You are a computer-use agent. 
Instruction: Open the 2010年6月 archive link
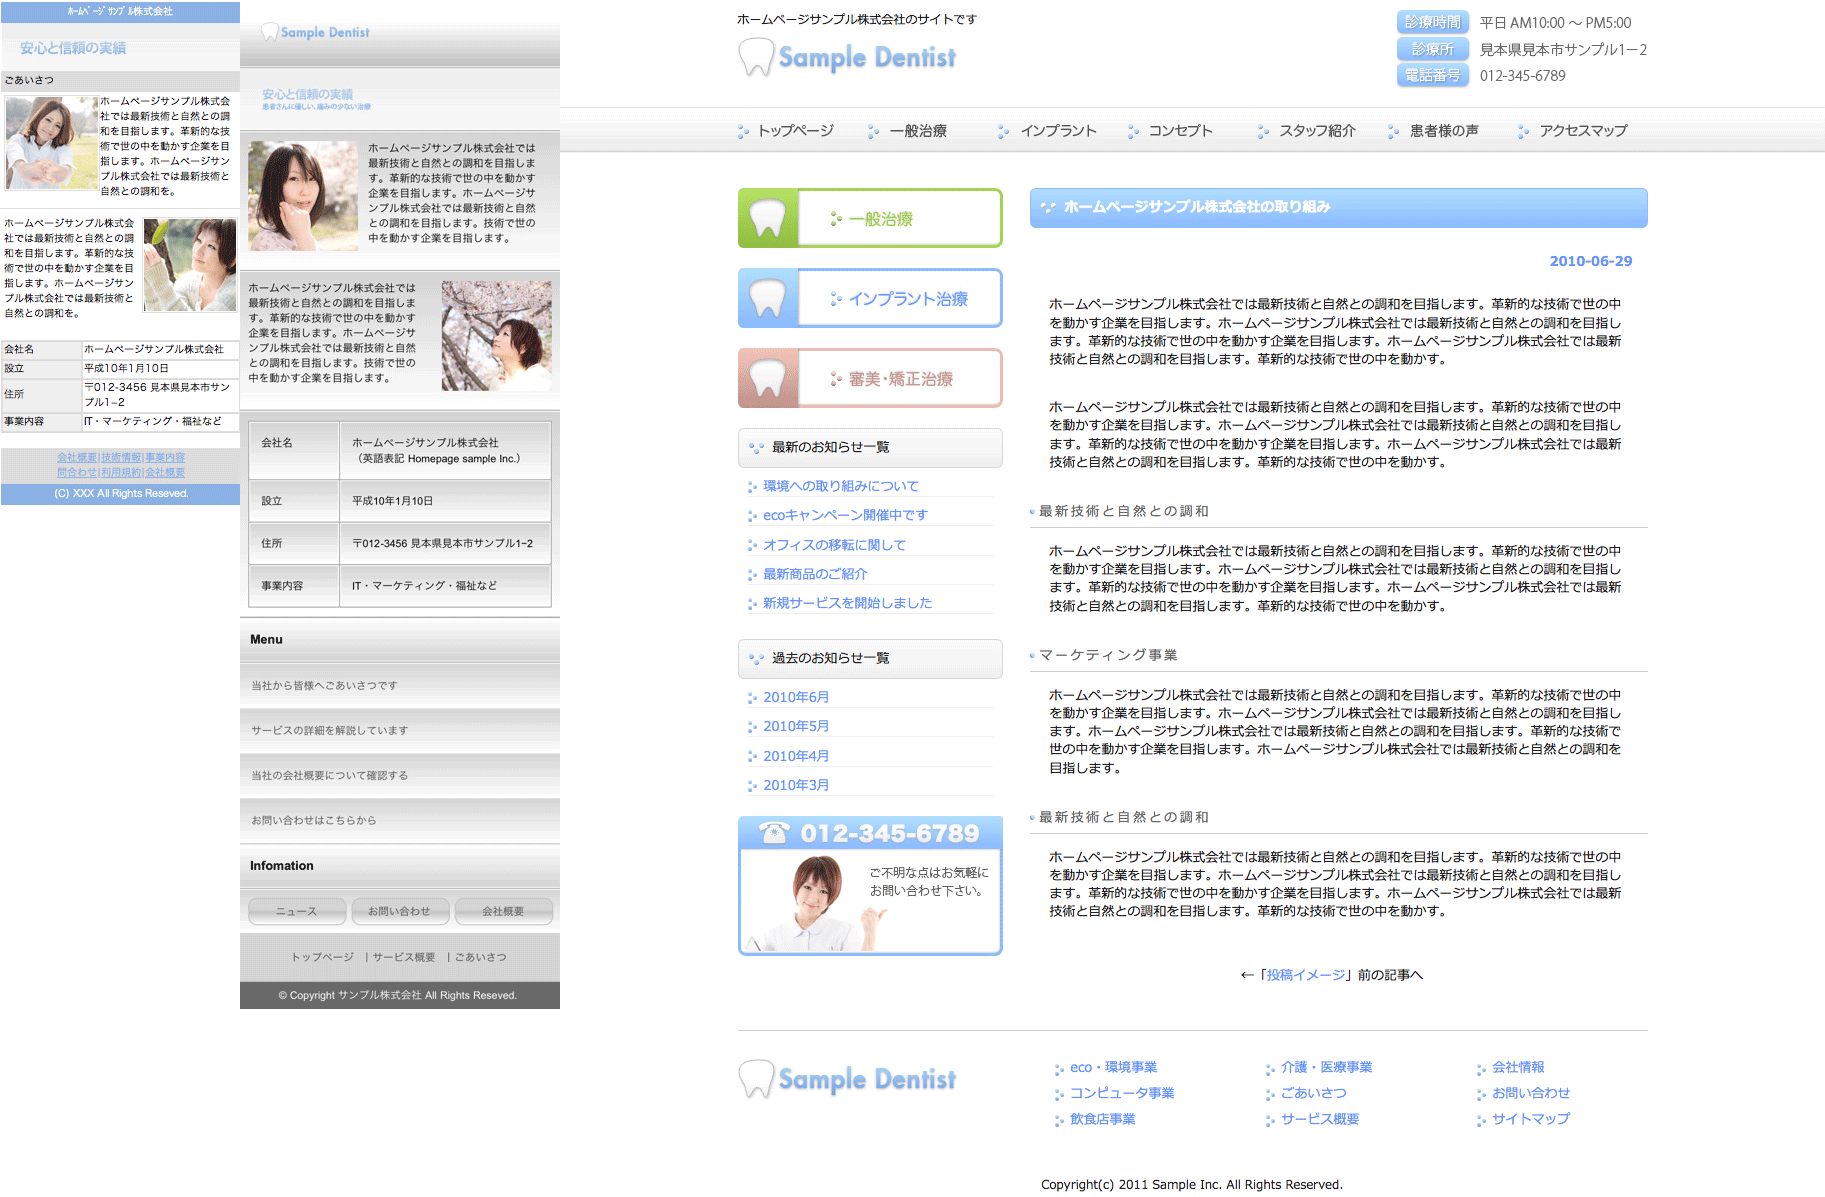pyautogui.click(x=796, y=697)
